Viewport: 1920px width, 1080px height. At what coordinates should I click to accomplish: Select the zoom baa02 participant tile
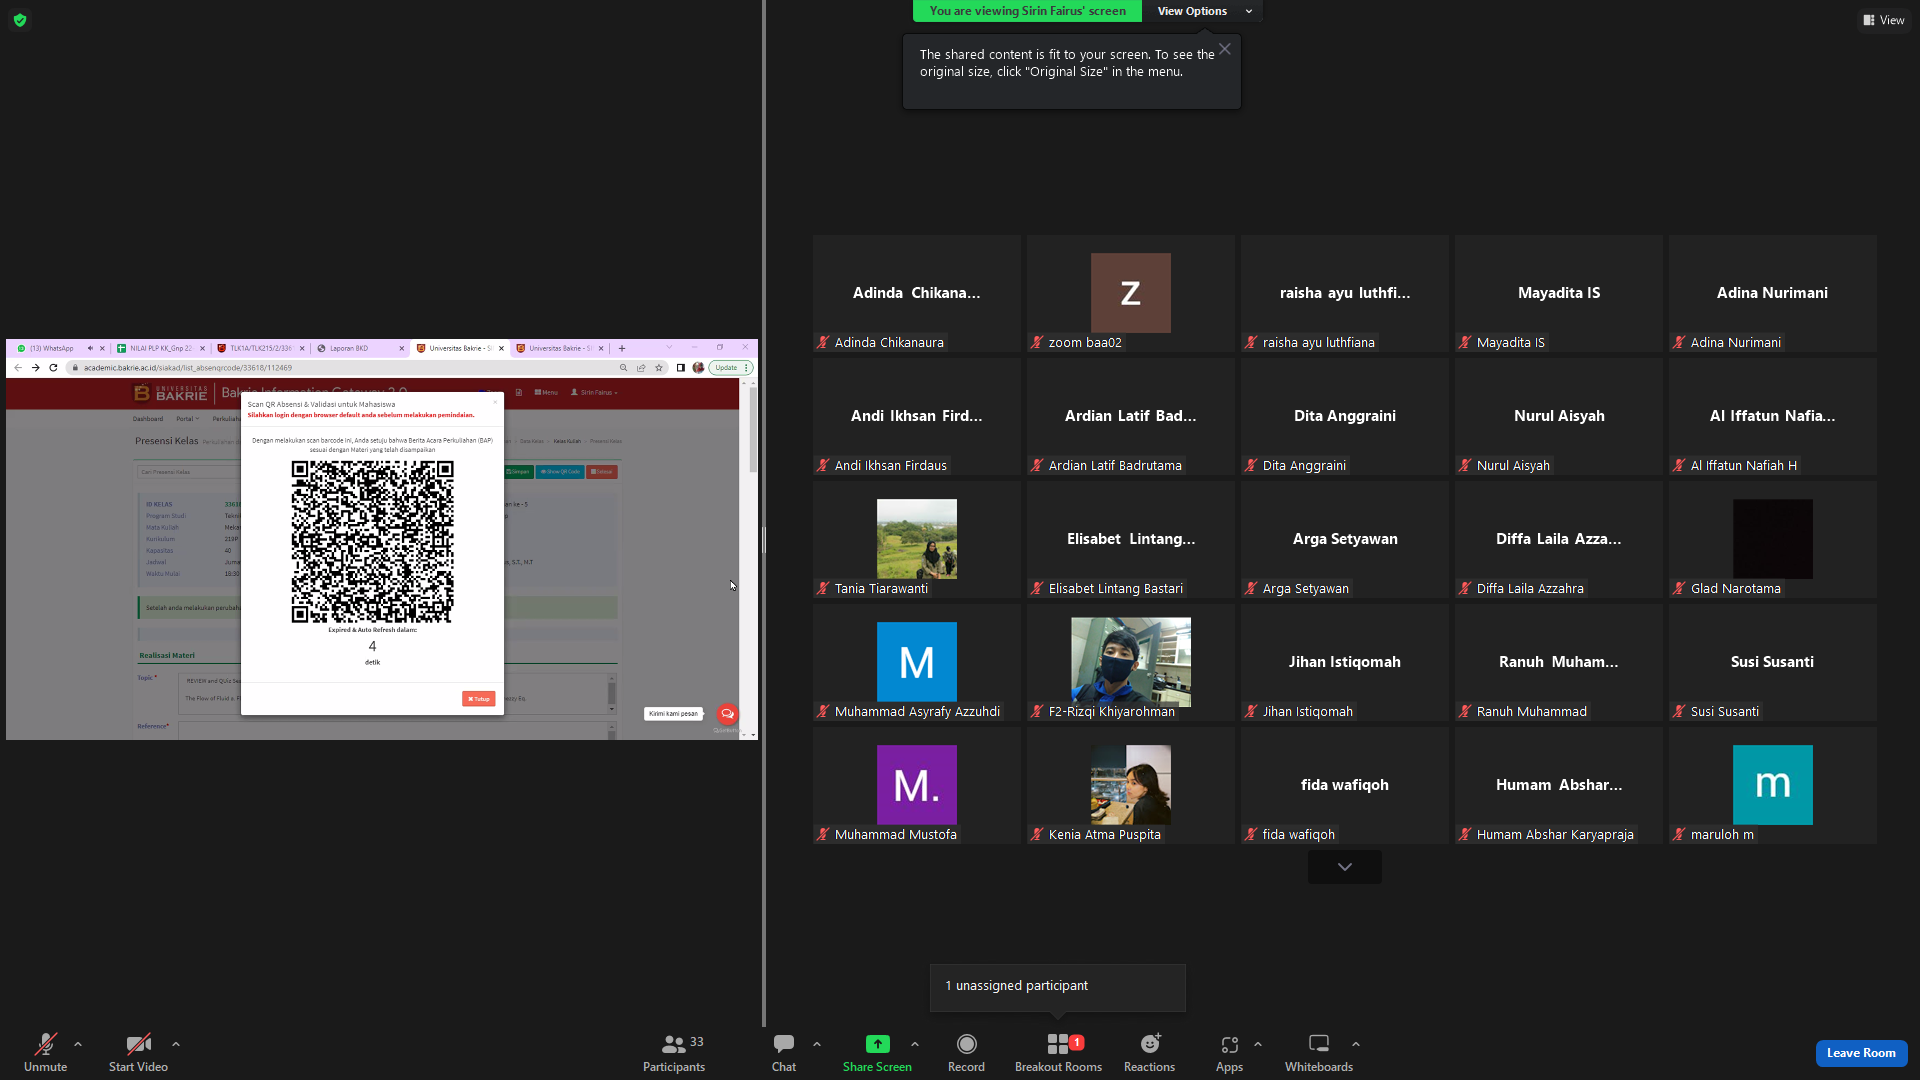click(x=1131, y=293)
